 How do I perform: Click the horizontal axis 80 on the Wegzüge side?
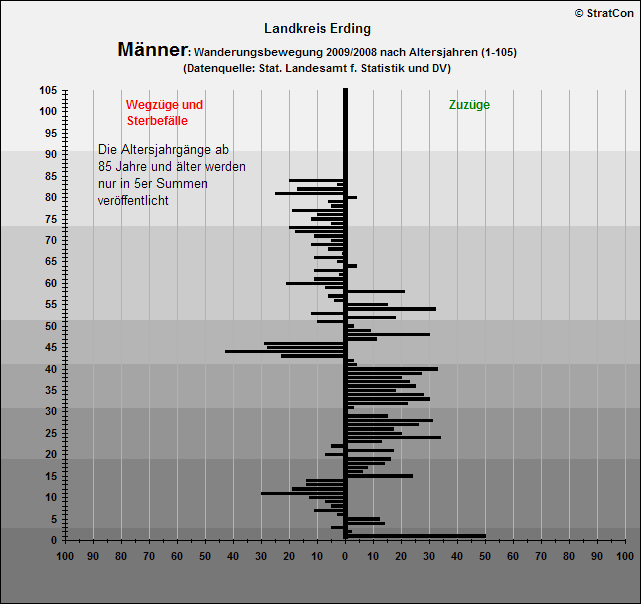121,556
